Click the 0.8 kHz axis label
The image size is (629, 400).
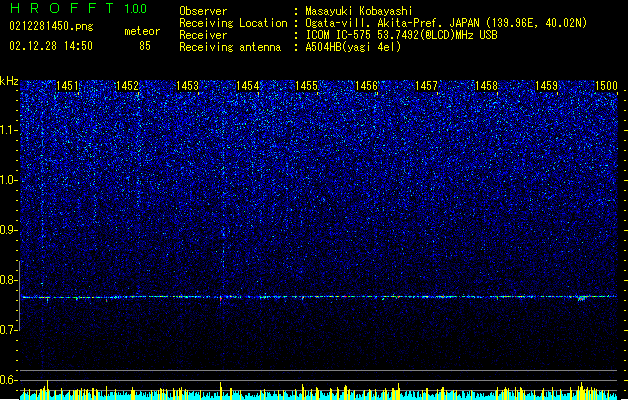tap(8, 280)
